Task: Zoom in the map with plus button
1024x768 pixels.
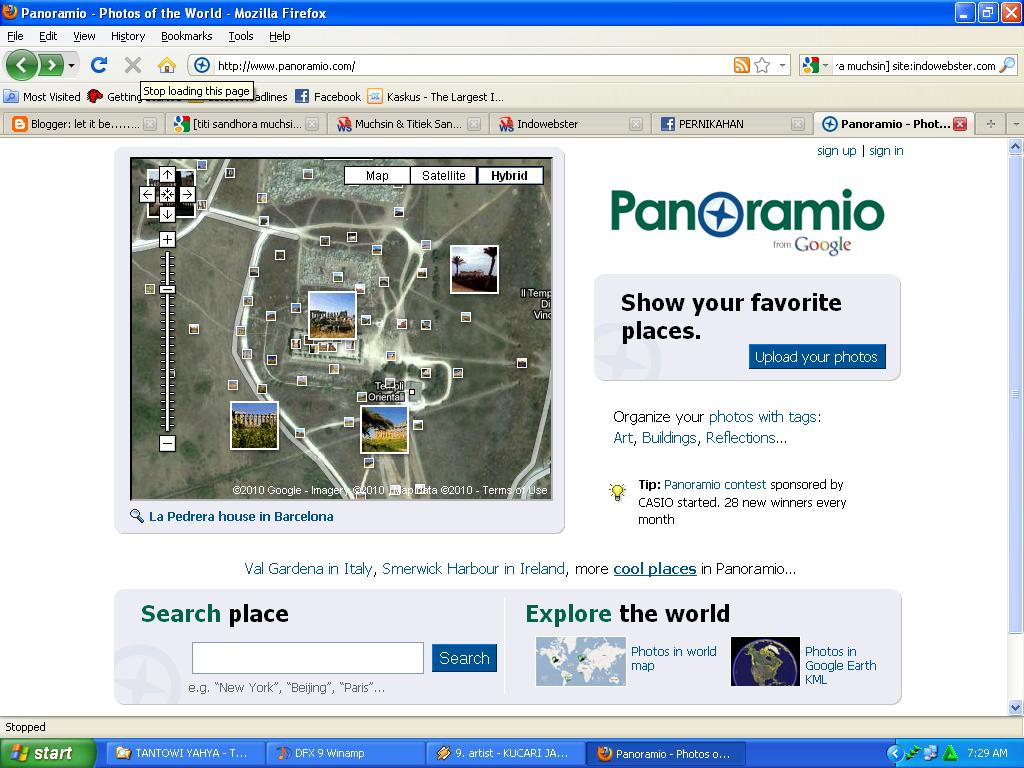Action: [x=167, y=240]
